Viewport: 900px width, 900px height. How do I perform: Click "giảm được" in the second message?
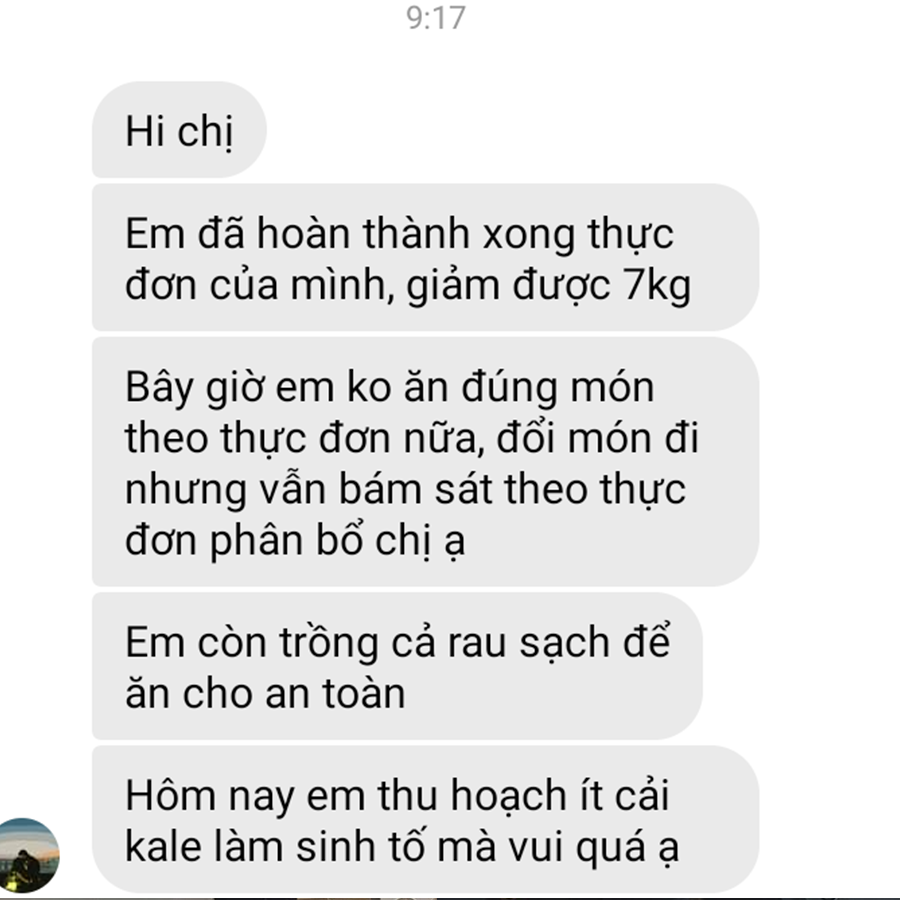tap(509, 286)
